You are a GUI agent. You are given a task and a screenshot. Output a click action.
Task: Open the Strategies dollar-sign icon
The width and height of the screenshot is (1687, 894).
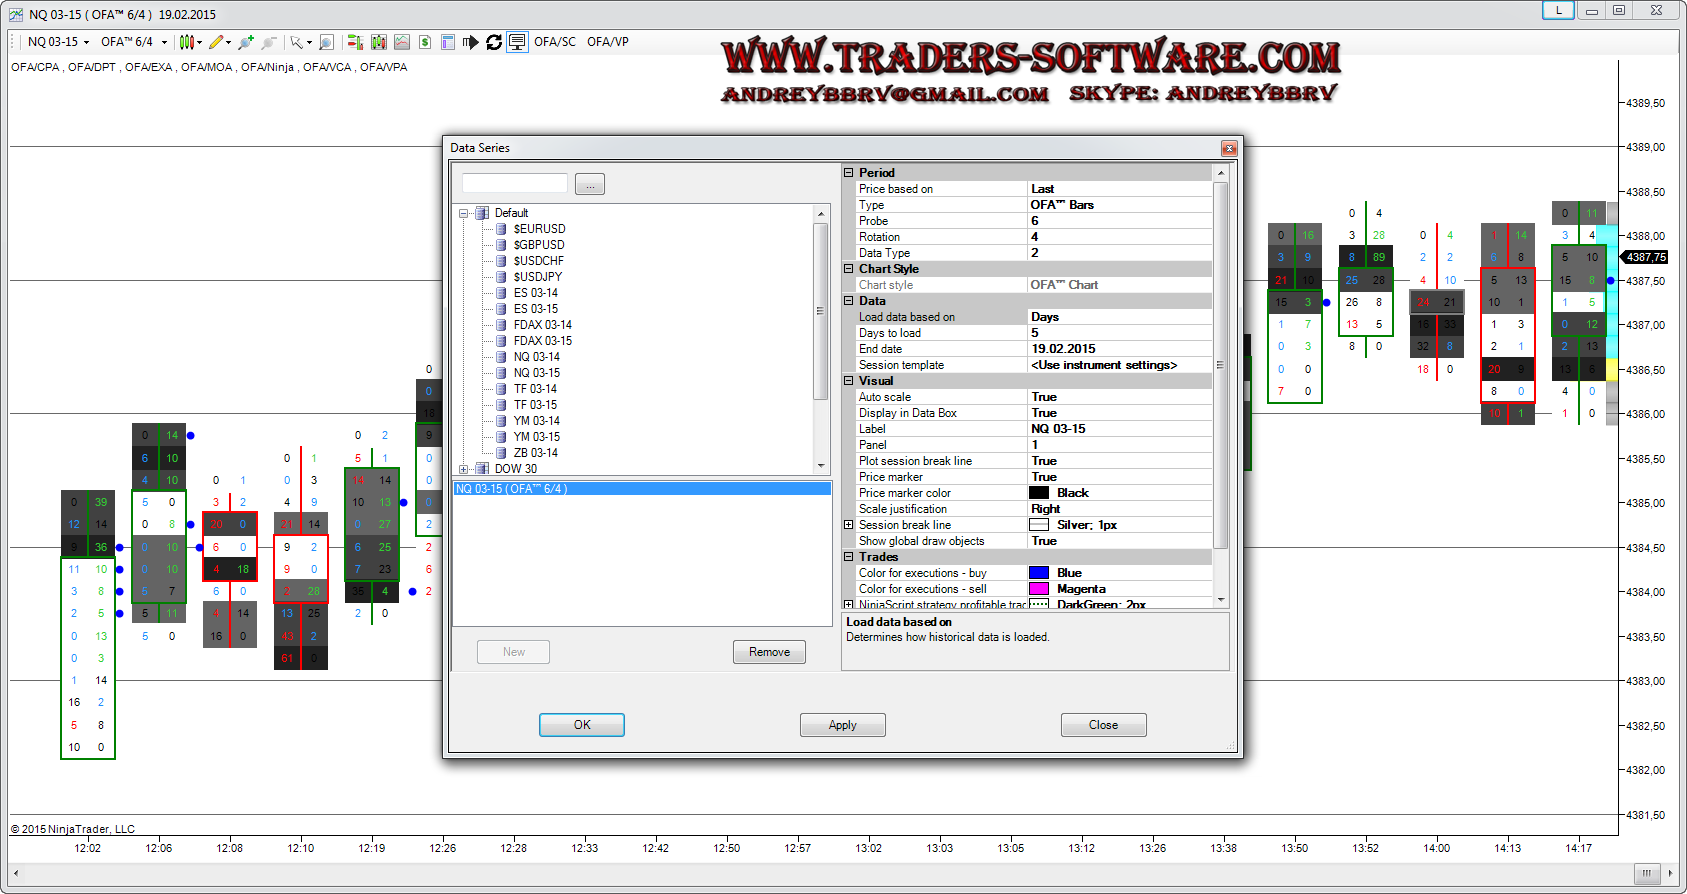pos(425,42)
